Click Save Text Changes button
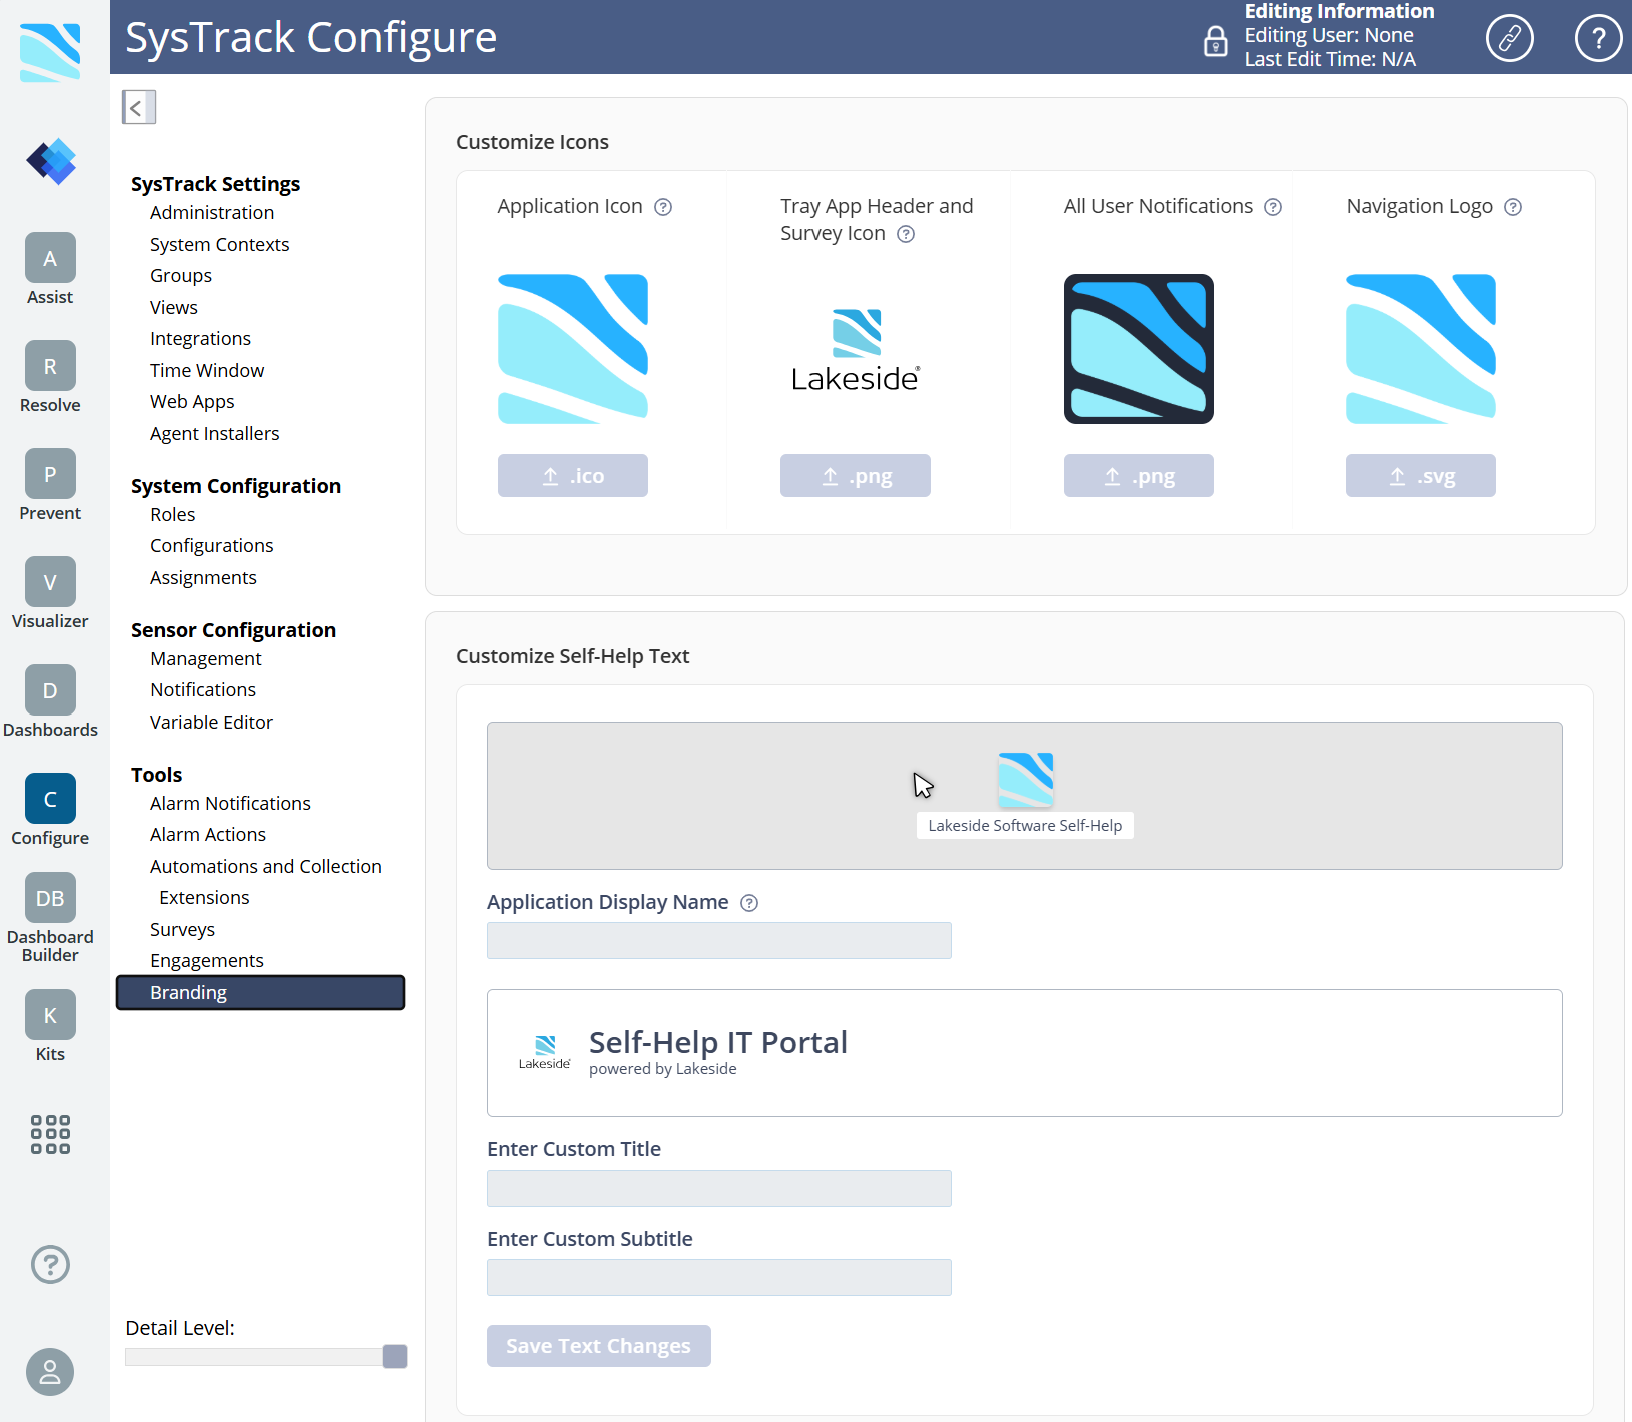The image size is (1632, 1422). click(x=598, y=1346)
